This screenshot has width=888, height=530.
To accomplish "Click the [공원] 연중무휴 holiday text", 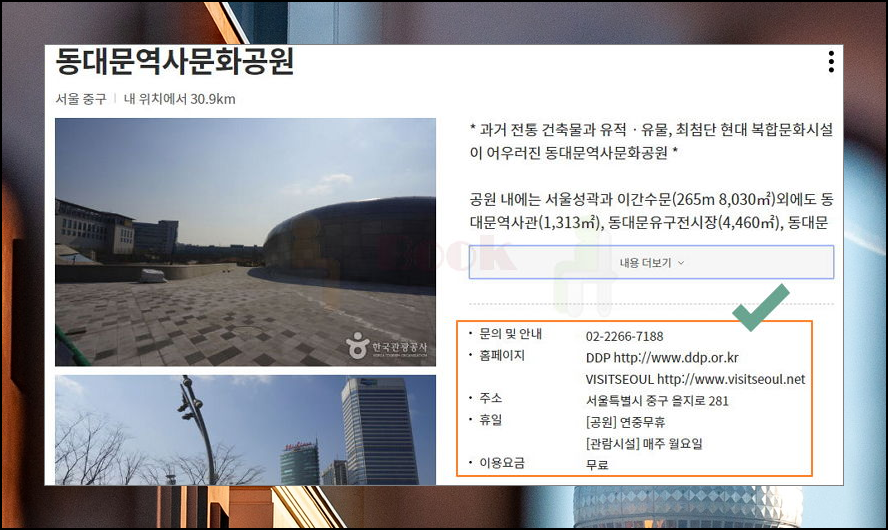I will tap(625, 422).
